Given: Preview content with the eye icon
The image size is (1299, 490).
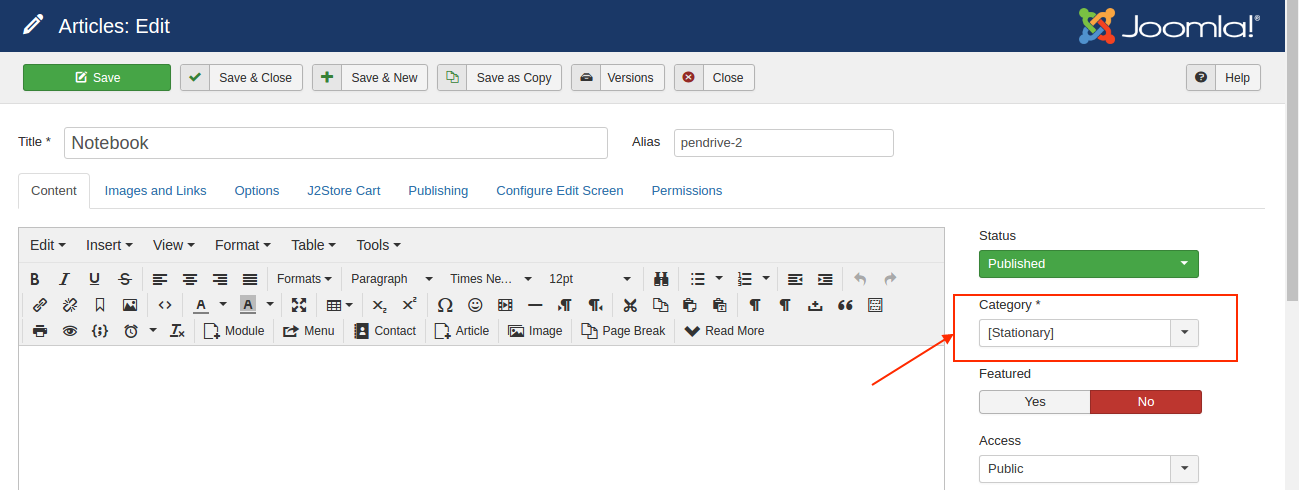Looking at the screenshot, I should (x=70, y=331).
